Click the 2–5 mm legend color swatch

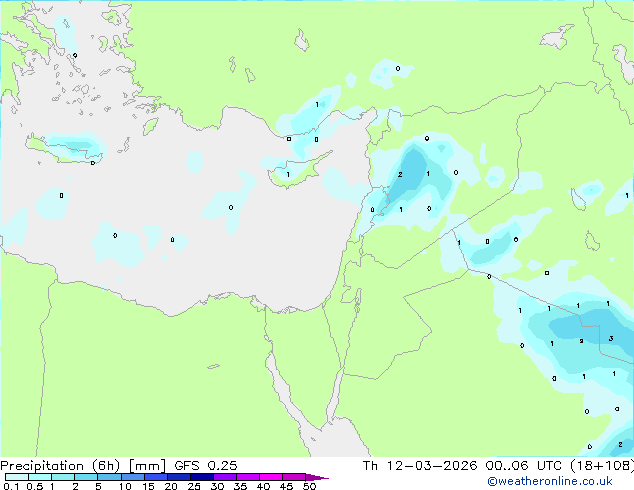(86, 477)
